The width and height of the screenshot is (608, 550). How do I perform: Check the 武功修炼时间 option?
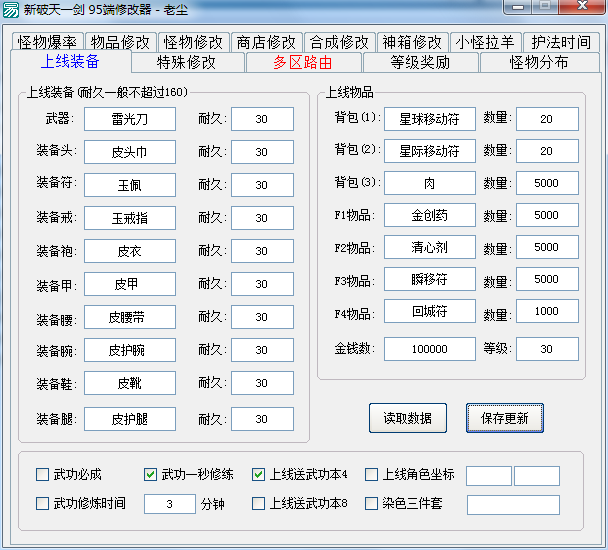(42, 503)
